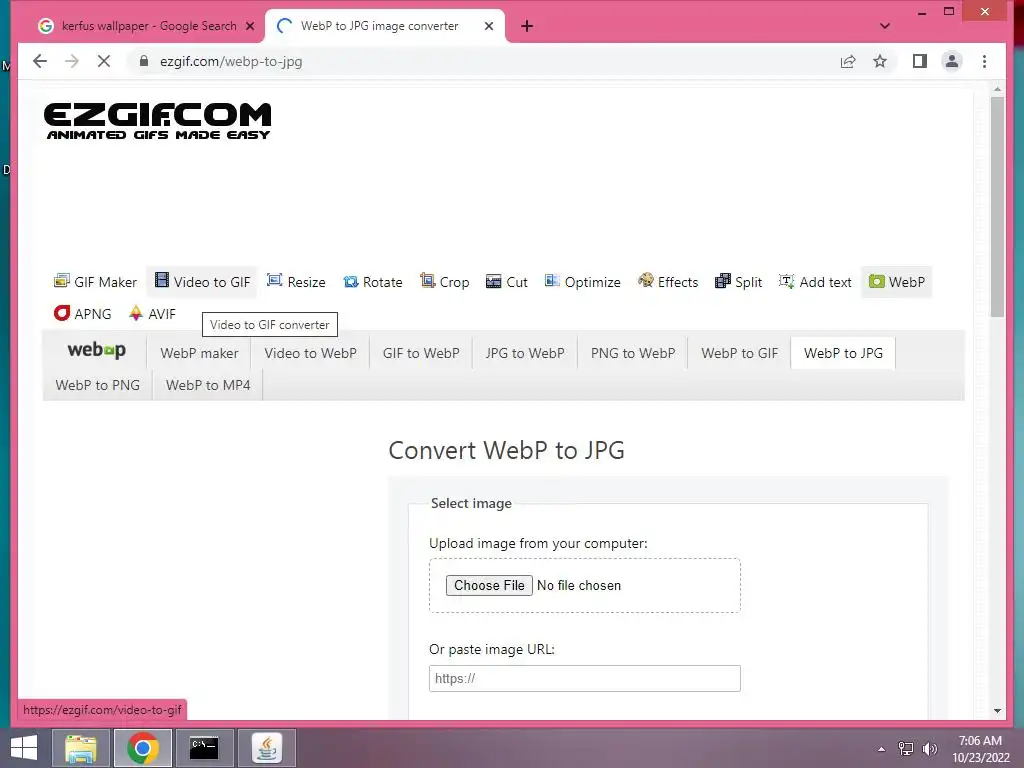Open the GIF Maker tool

(x=95, y=282)
